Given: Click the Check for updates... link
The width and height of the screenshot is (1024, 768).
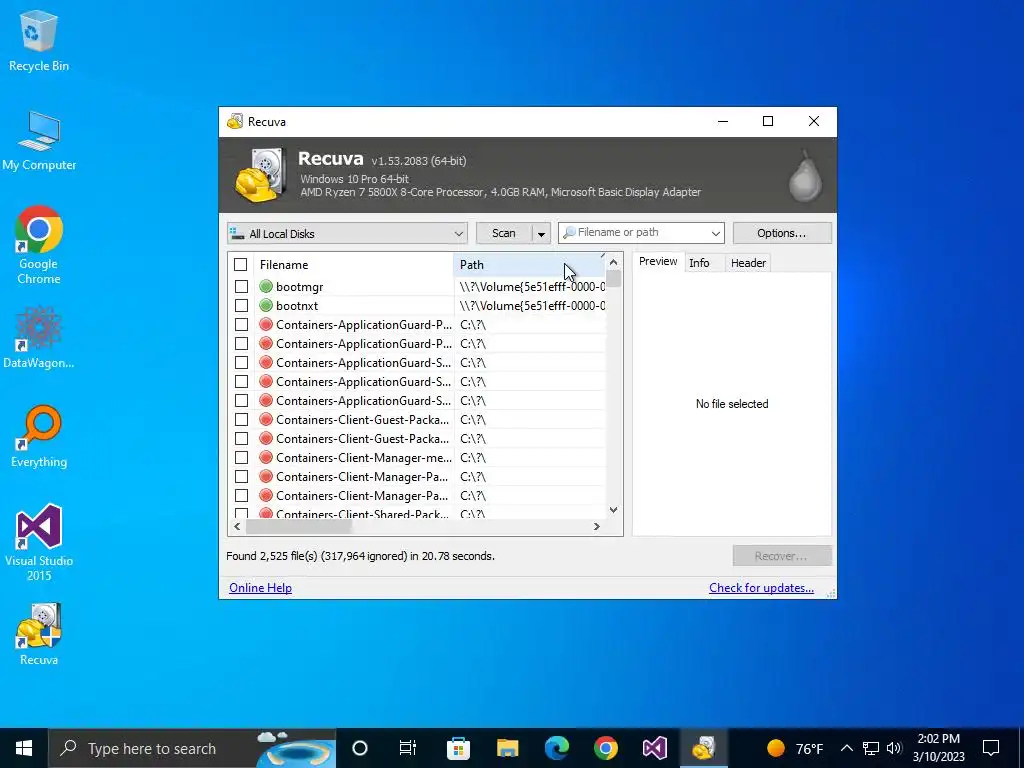Looking at the screenshot, I should point(761,588).
